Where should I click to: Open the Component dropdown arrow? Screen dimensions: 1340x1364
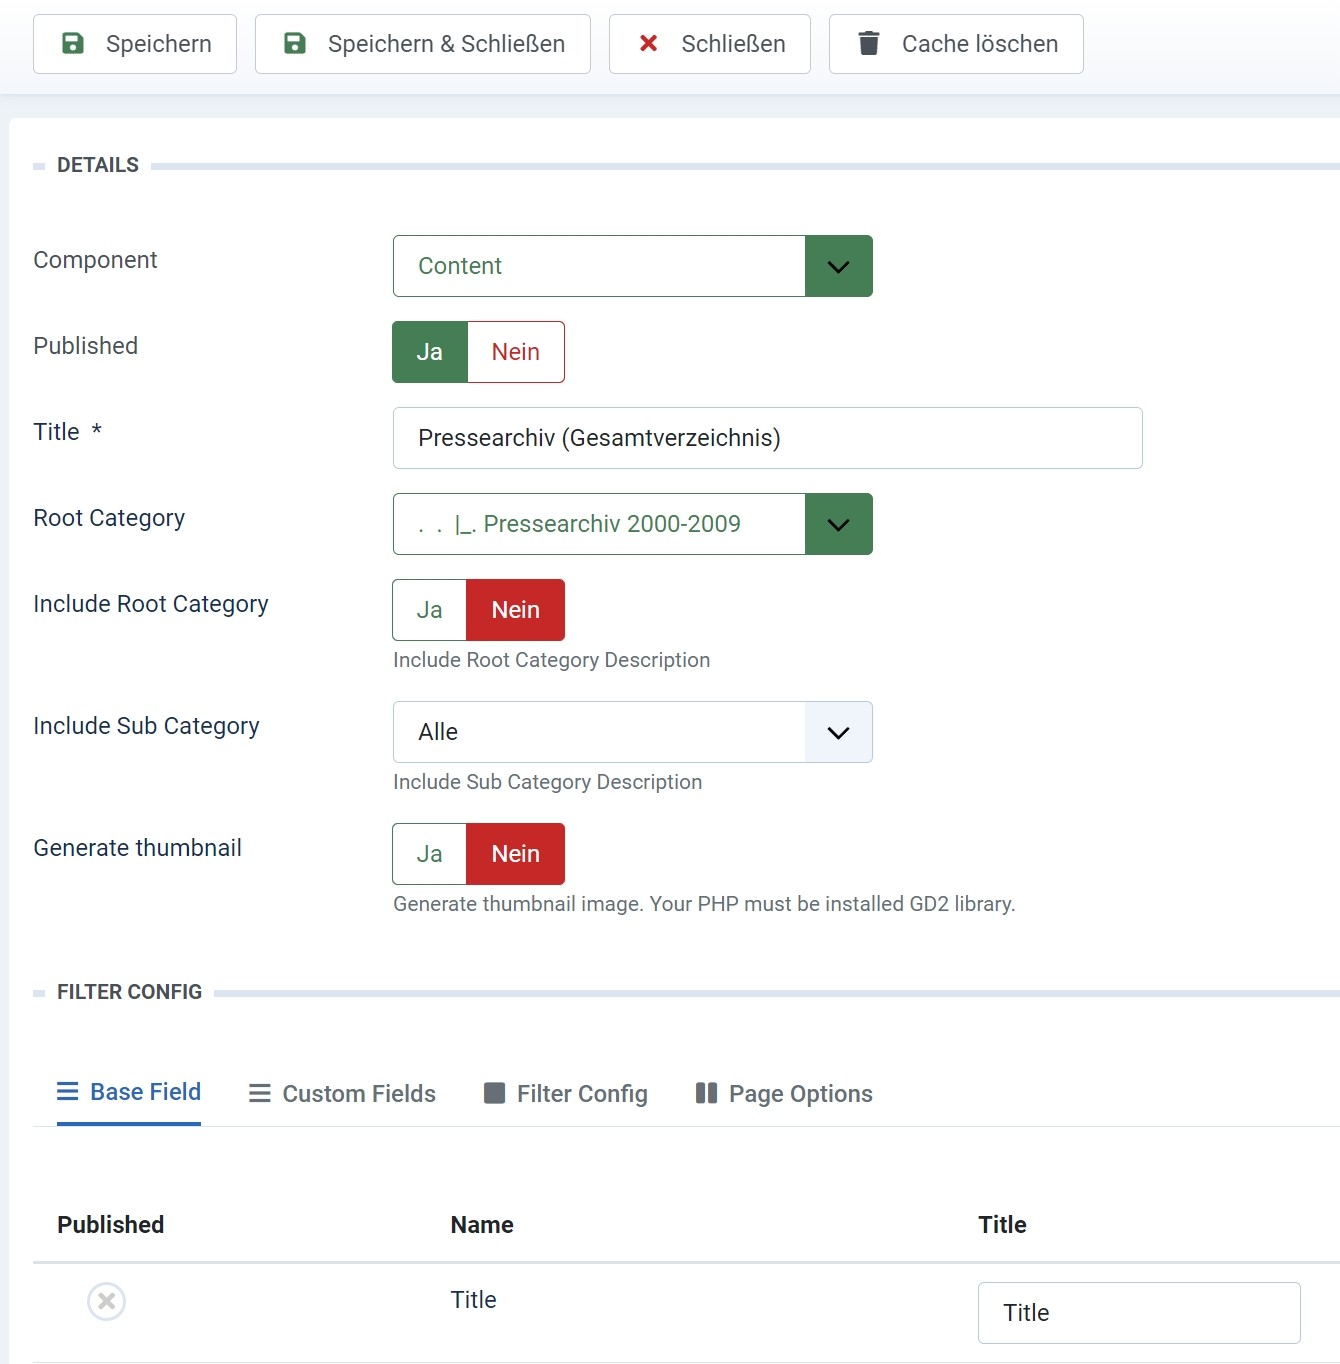pos(838,266)
